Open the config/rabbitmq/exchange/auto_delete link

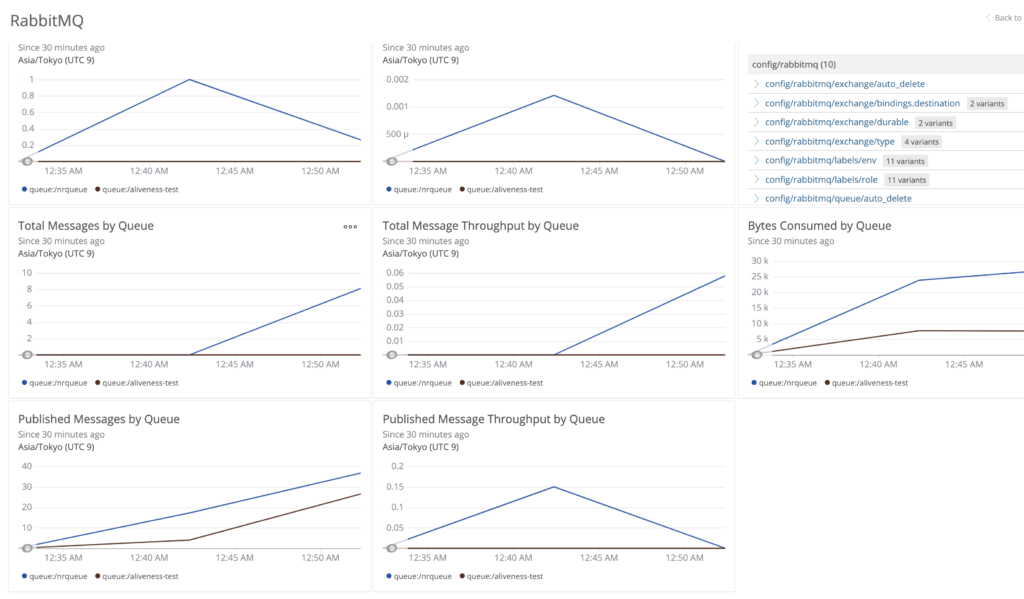(844, 84)
